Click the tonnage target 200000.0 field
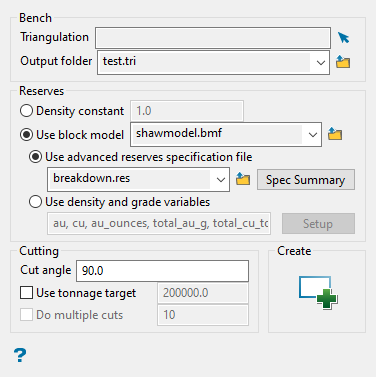The height and width of the screenshot is (377, 376). 203,293
